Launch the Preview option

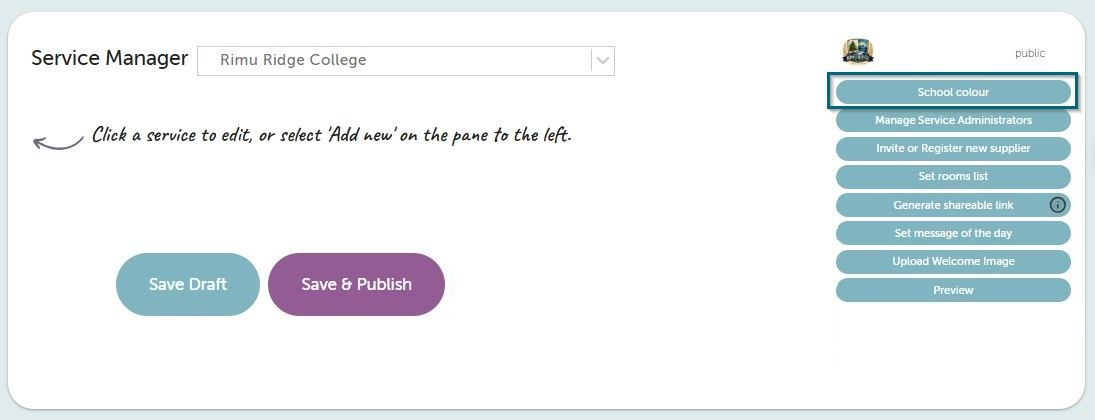point(953,290)
